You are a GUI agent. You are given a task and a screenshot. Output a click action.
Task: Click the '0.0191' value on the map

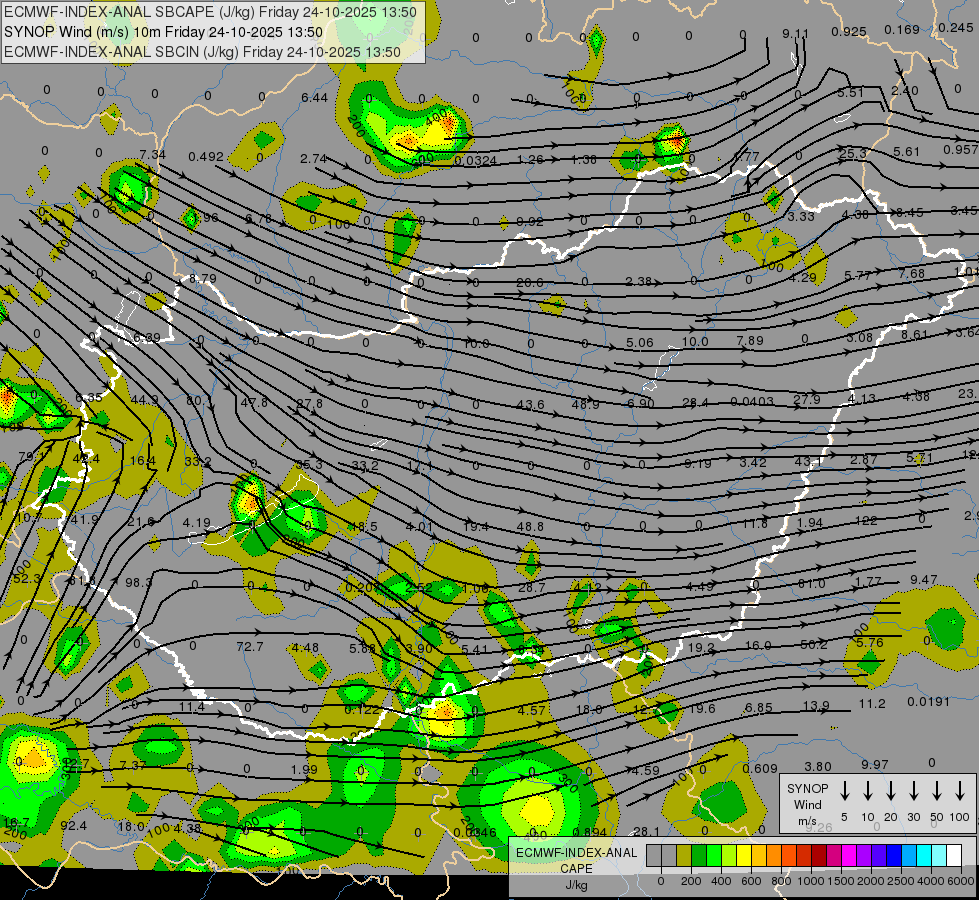928,701
